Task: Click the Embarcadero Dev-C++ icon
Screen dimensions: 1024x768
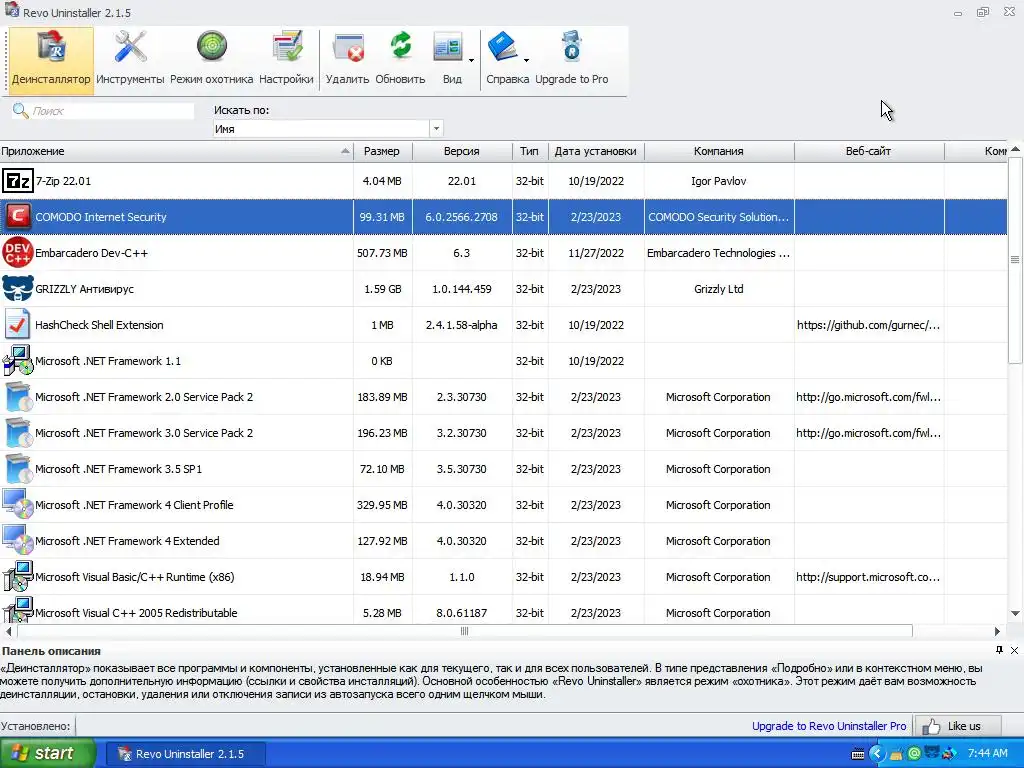Action: tap(18, 253)
